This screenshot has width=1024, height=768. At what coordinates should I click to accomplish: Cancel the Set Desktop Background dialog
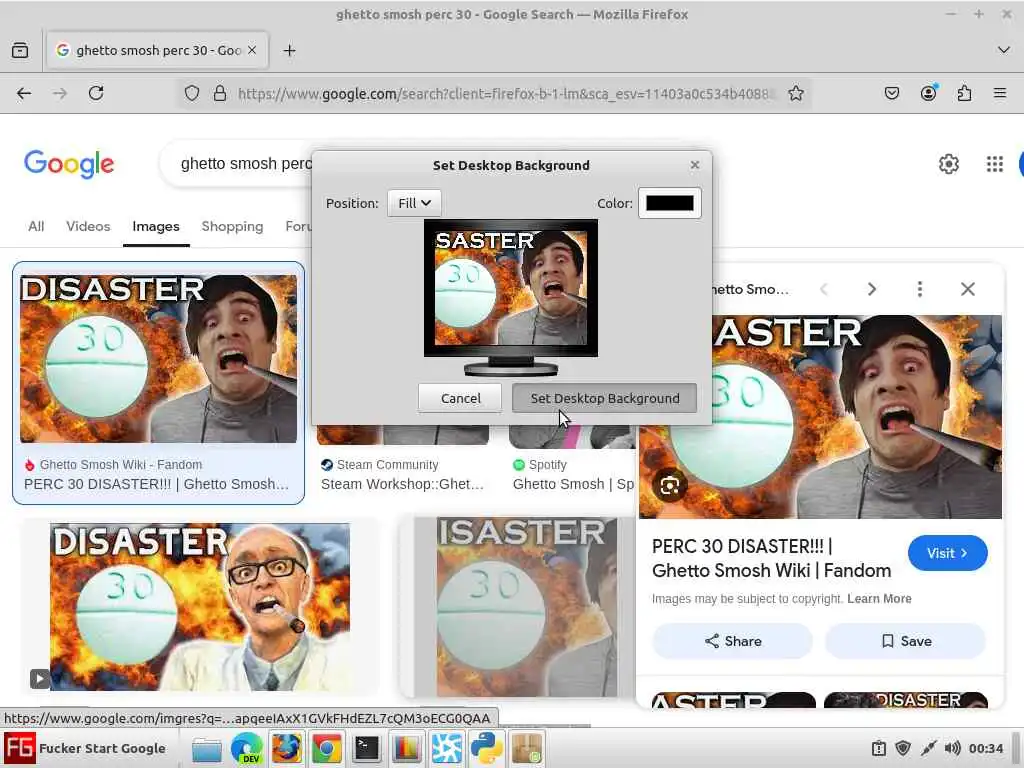[460, 398]
